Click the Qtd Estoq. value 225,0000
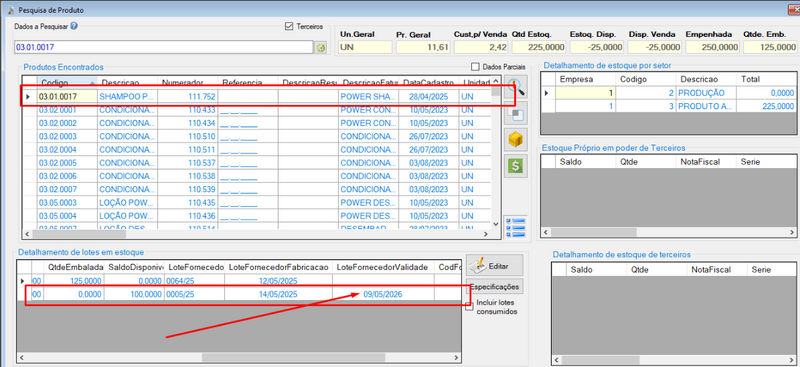Screen dimensions: 800x367 click(538, 47)
